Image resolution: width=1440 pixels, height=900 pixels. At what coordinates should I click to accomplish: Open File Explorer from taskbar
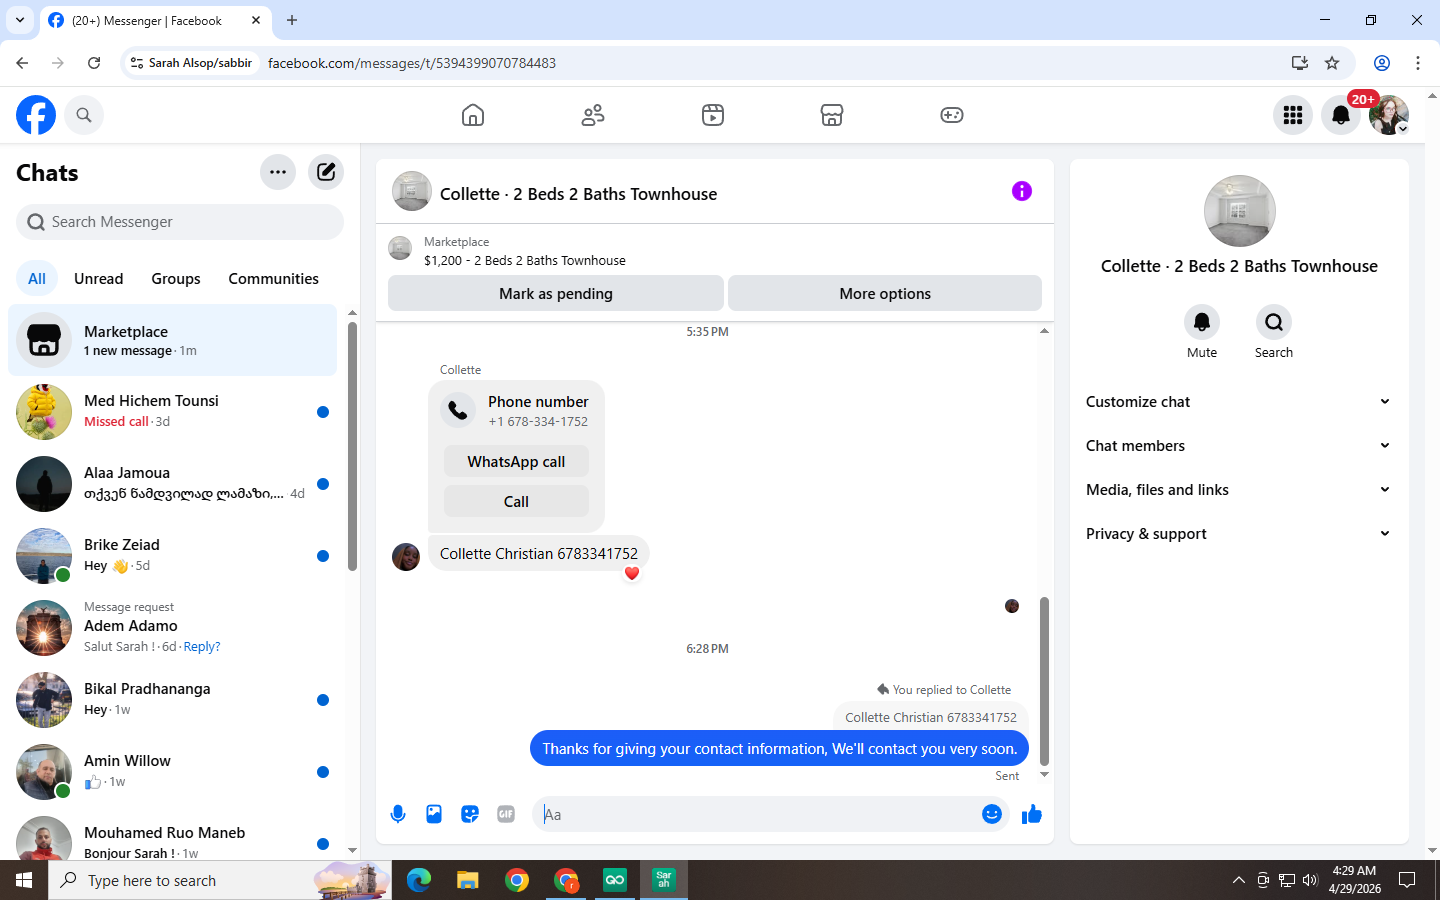(x=468, y=880)
